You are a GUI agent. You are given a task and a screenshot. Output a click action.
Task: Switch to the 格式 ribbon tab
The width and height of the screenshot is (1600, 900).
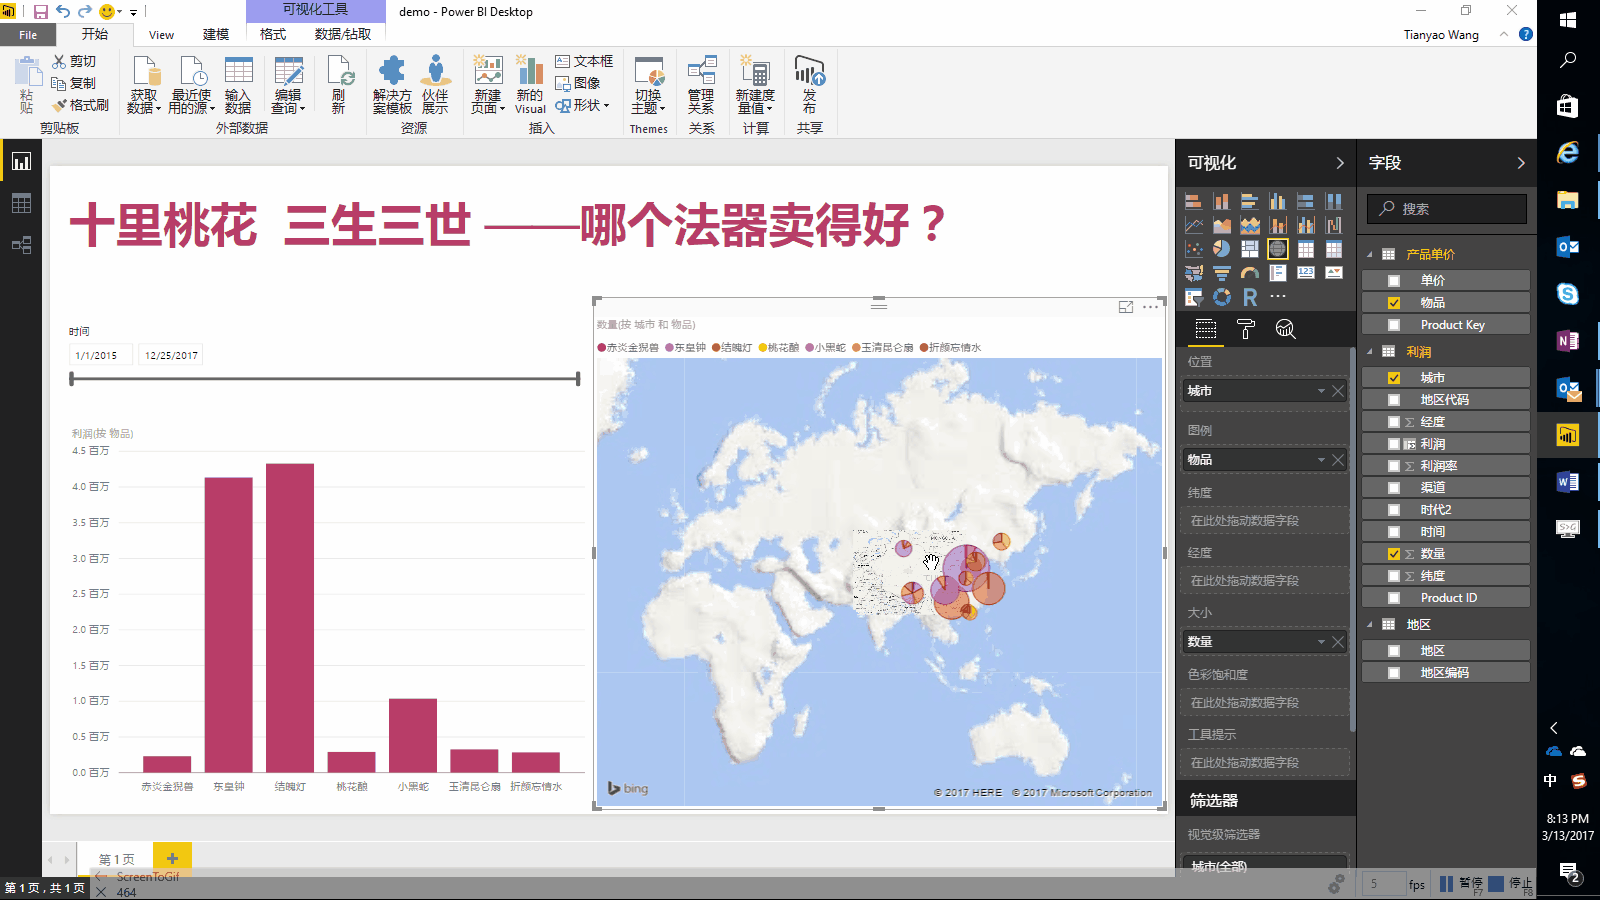coord(273,34)
